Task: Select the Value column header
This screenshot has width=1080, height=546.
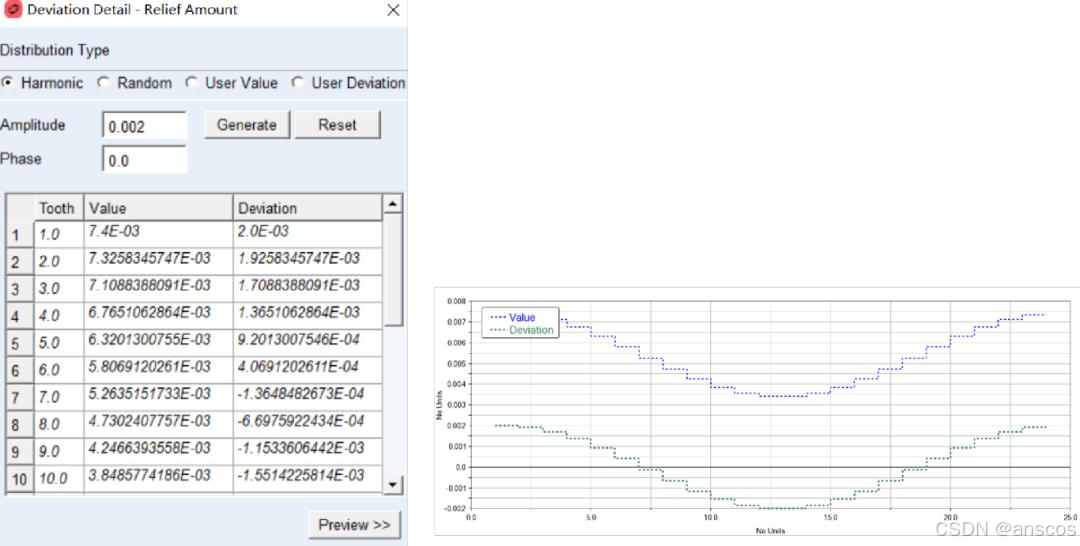Action: [x=158, y=208]
